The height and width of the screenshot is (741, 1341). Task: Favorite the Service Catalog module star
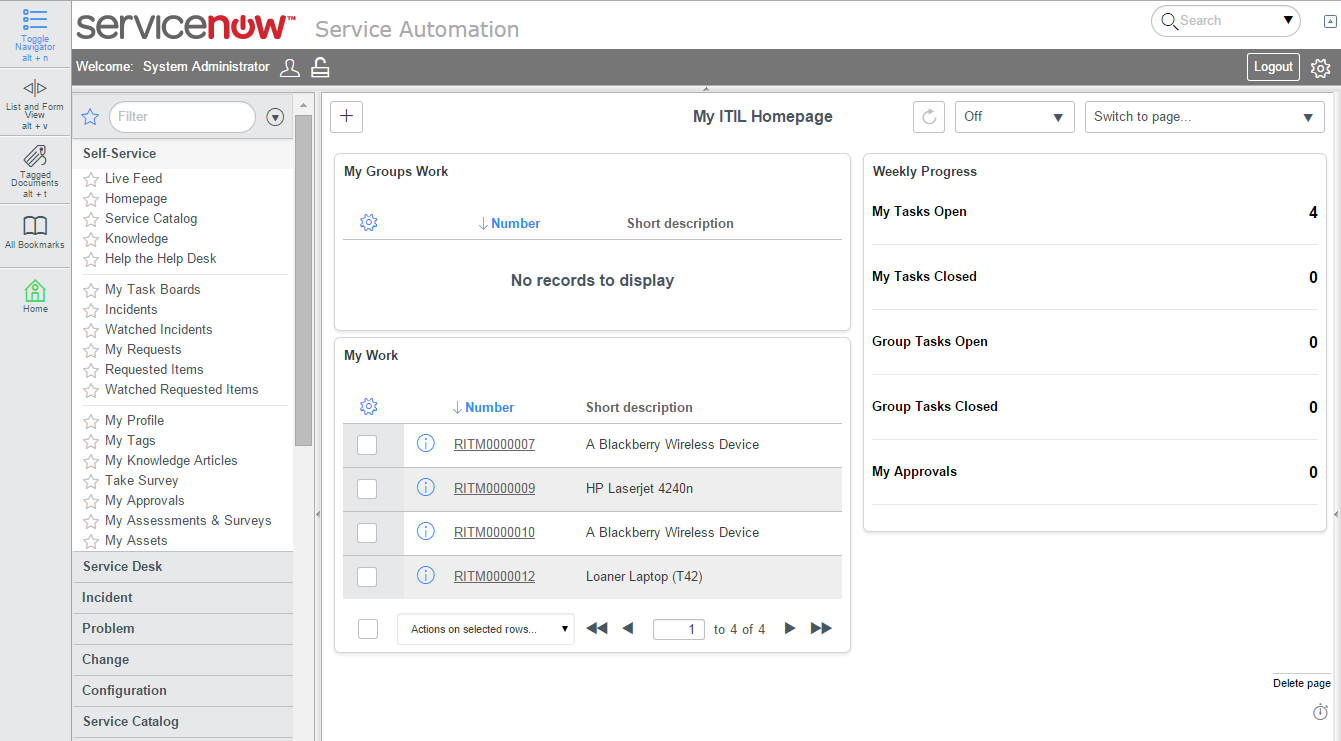(x=91, y=219)
